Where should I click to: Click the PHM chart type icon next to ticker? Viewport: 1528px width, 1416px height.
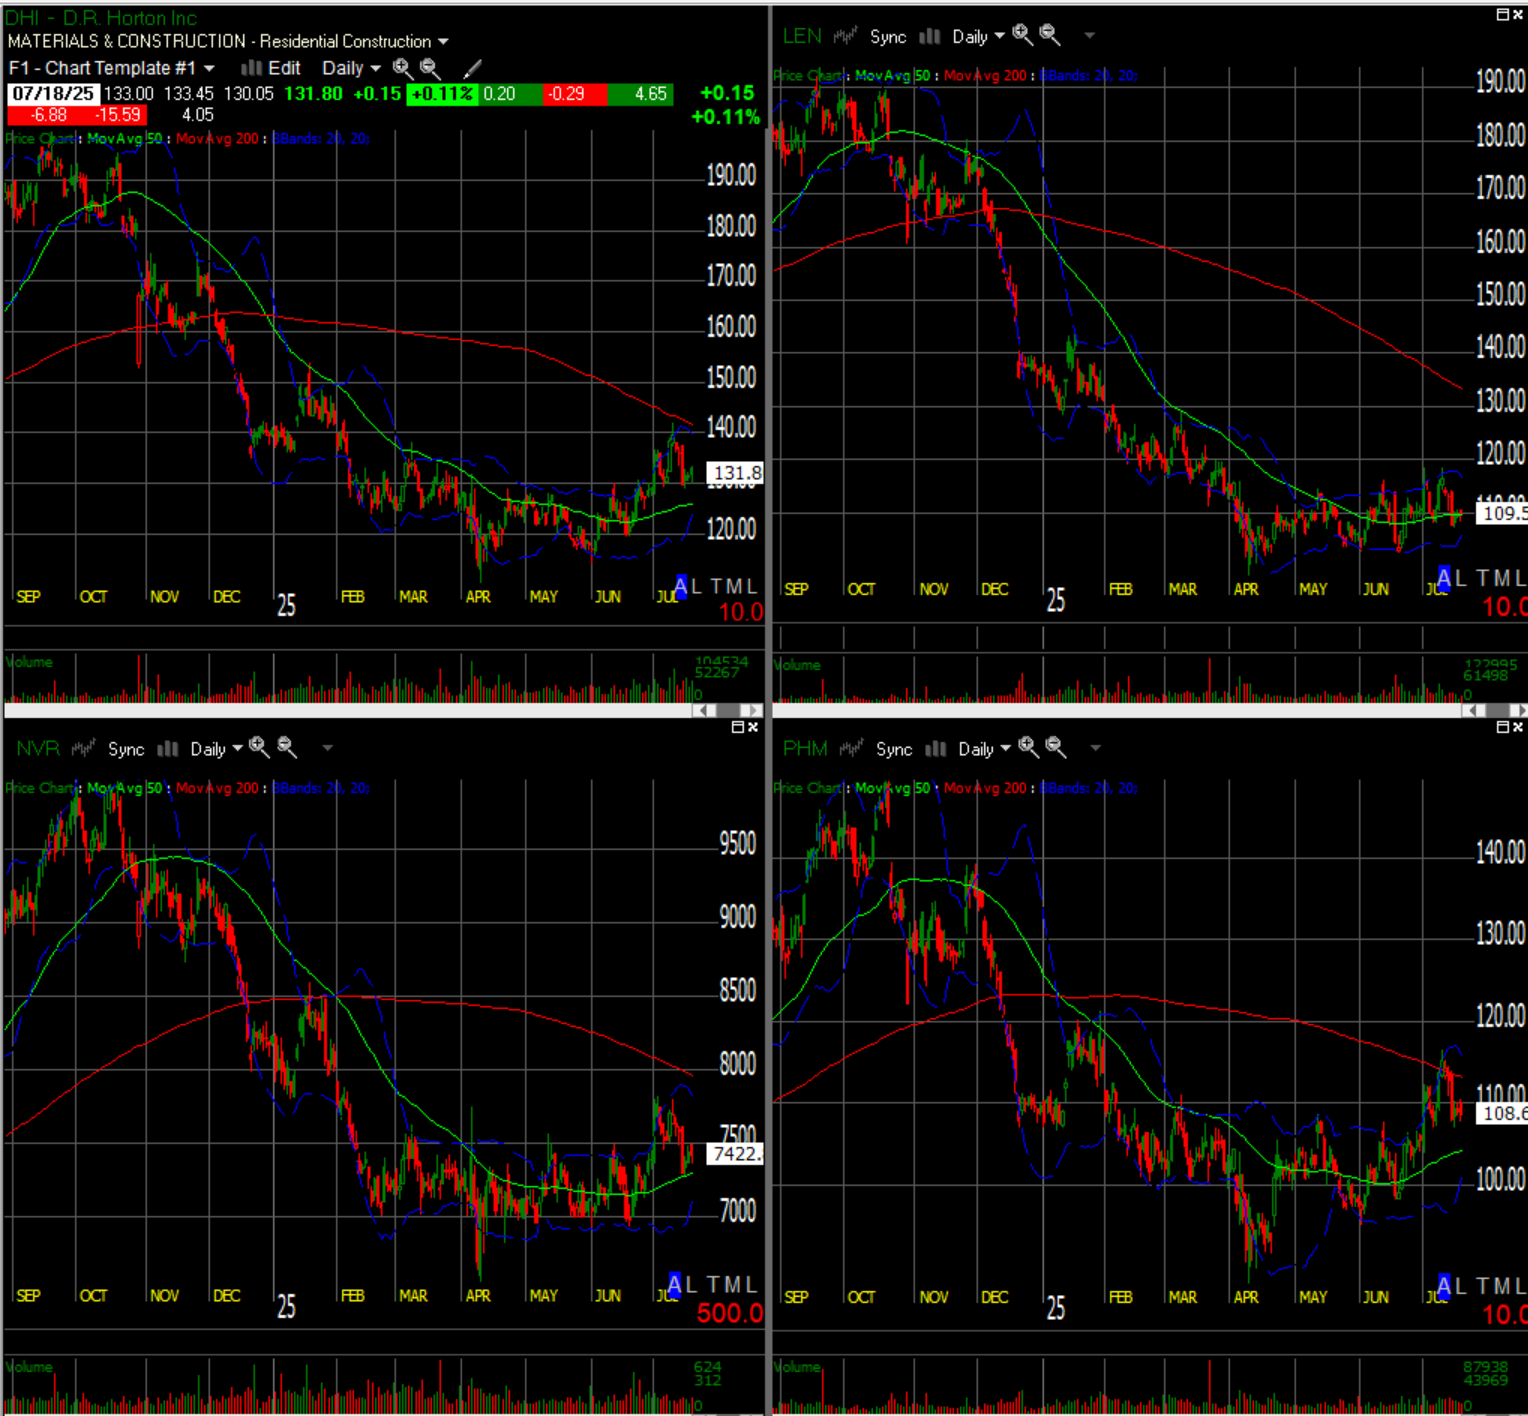(852, 748)
